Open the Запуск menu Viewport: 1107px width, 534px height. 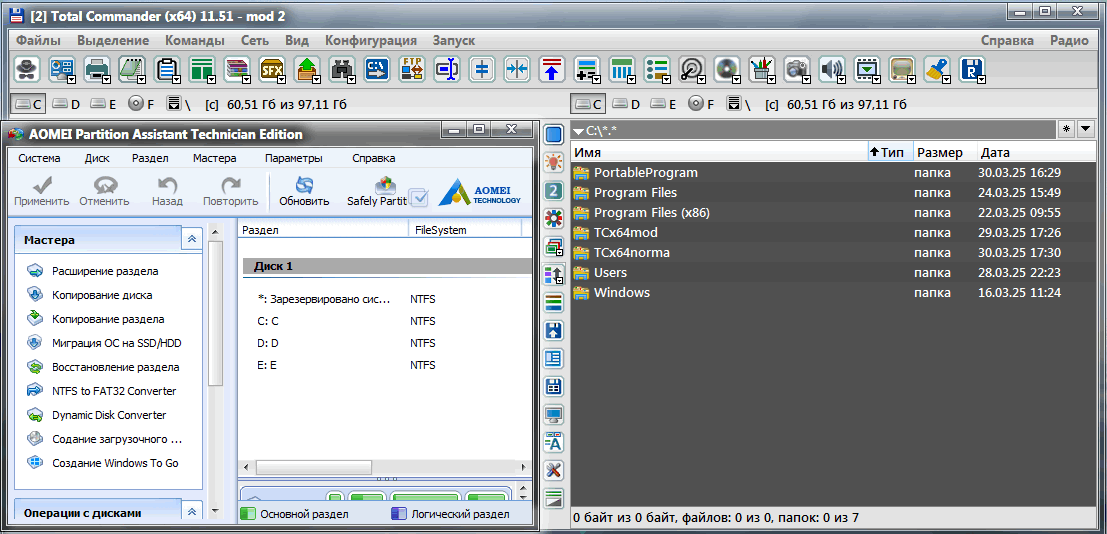click(x=454, y=40)
